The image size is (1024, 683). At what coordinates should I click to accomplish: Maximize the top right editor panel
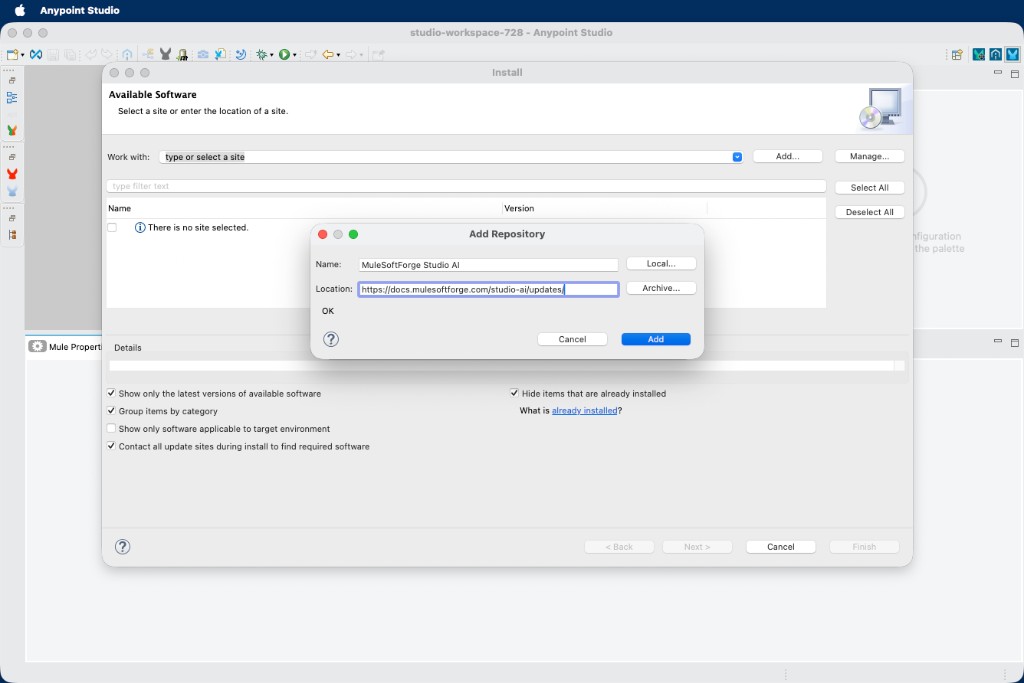point(1014,73)
